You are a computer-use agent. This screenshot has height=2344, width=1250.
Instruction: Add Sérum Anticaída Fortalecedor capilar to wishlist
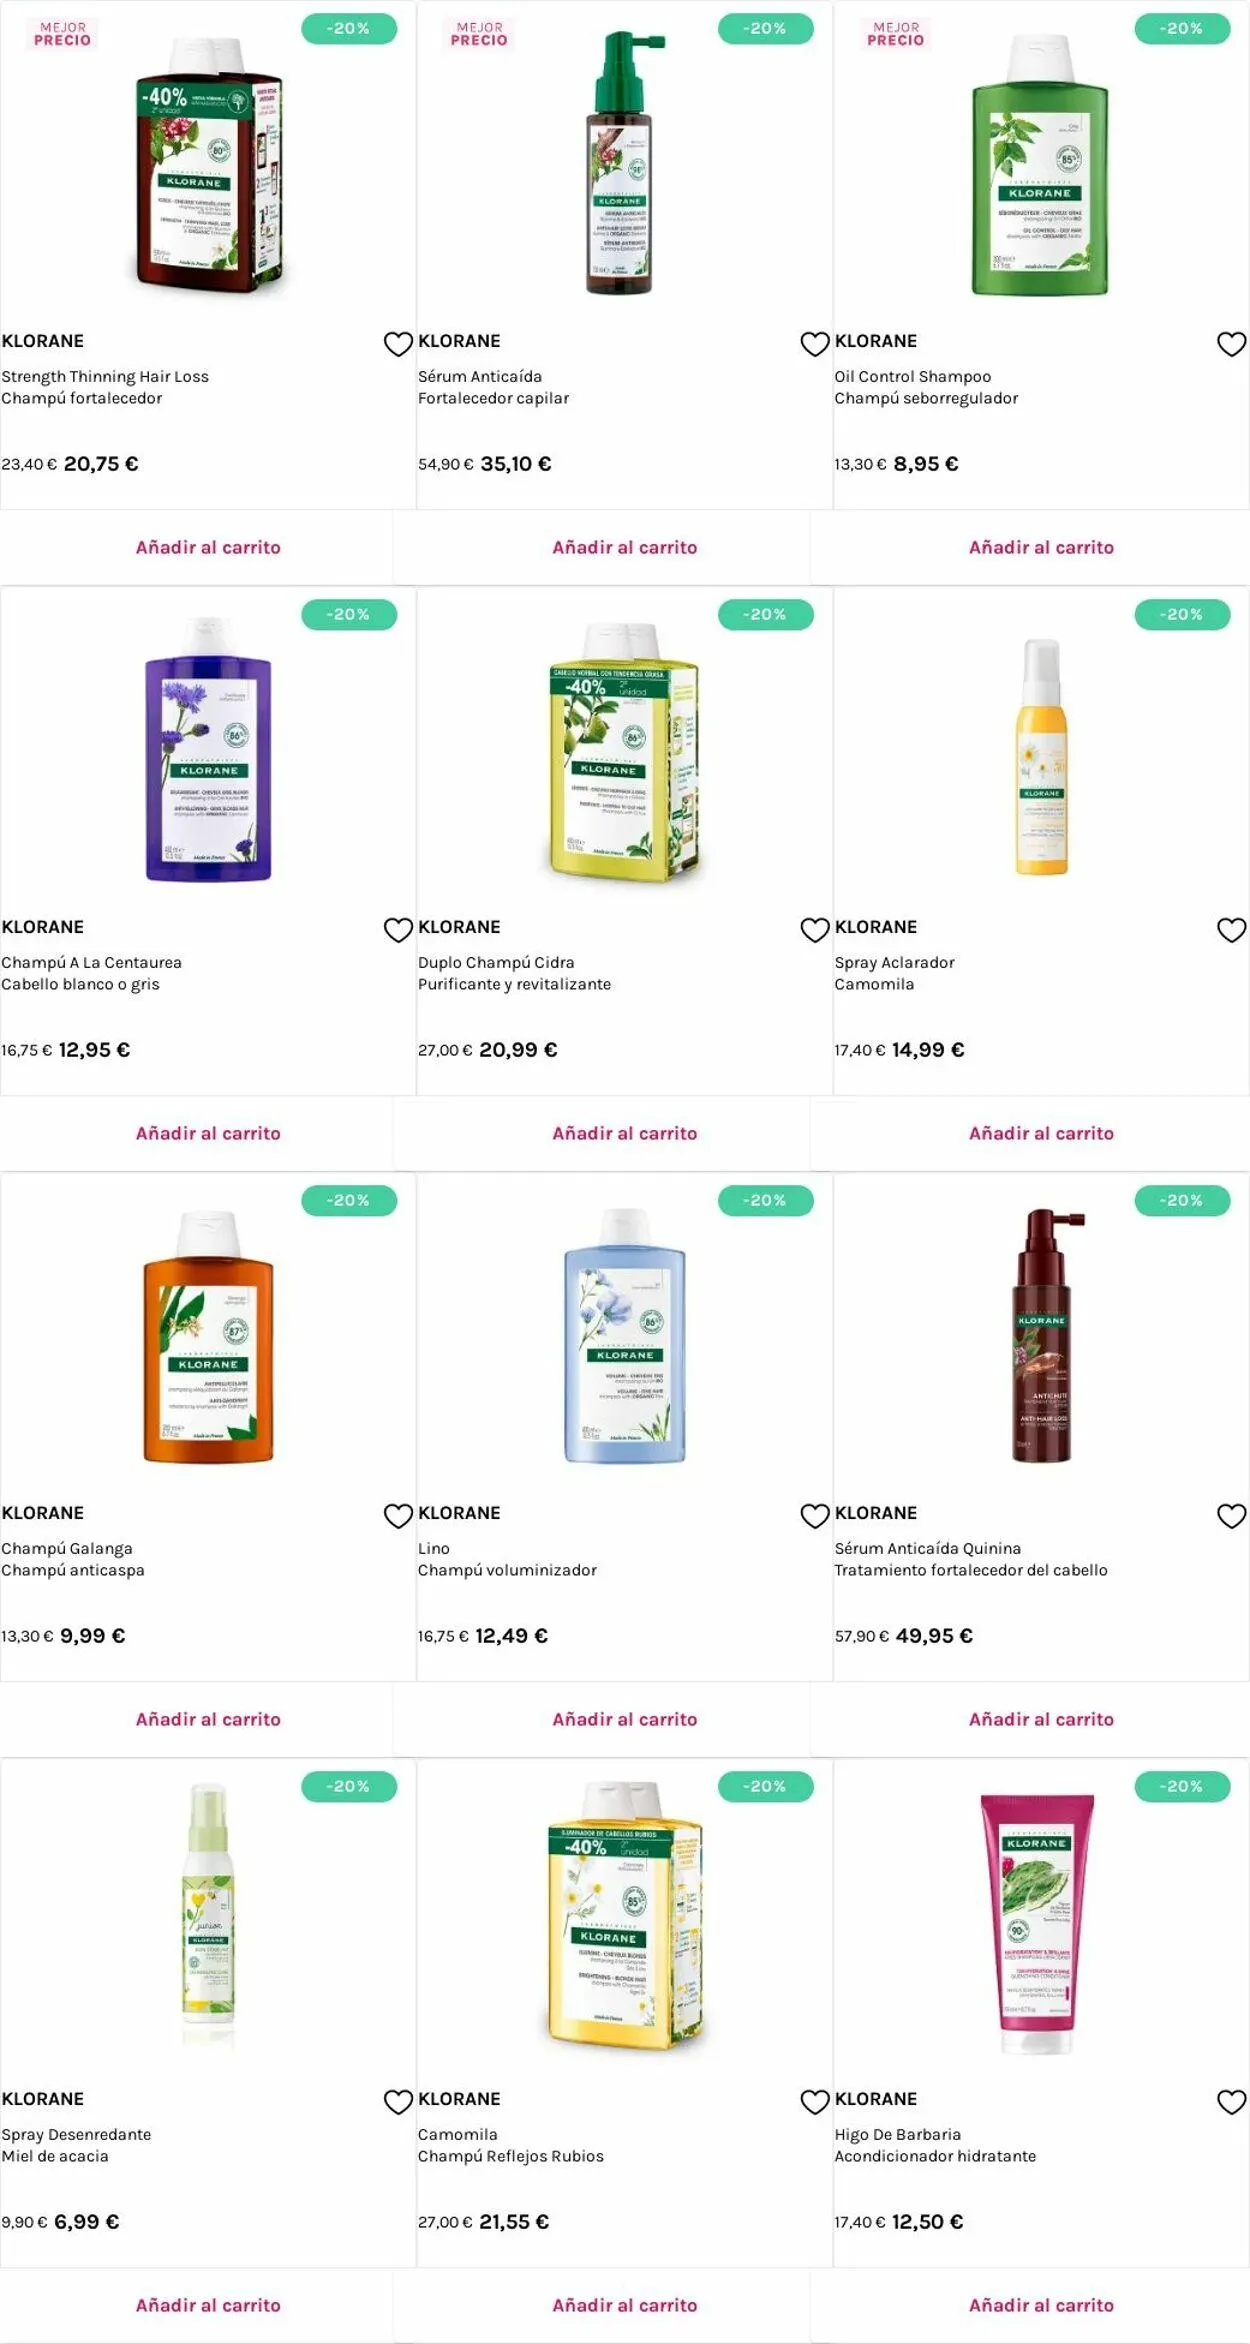pos(815,344)
